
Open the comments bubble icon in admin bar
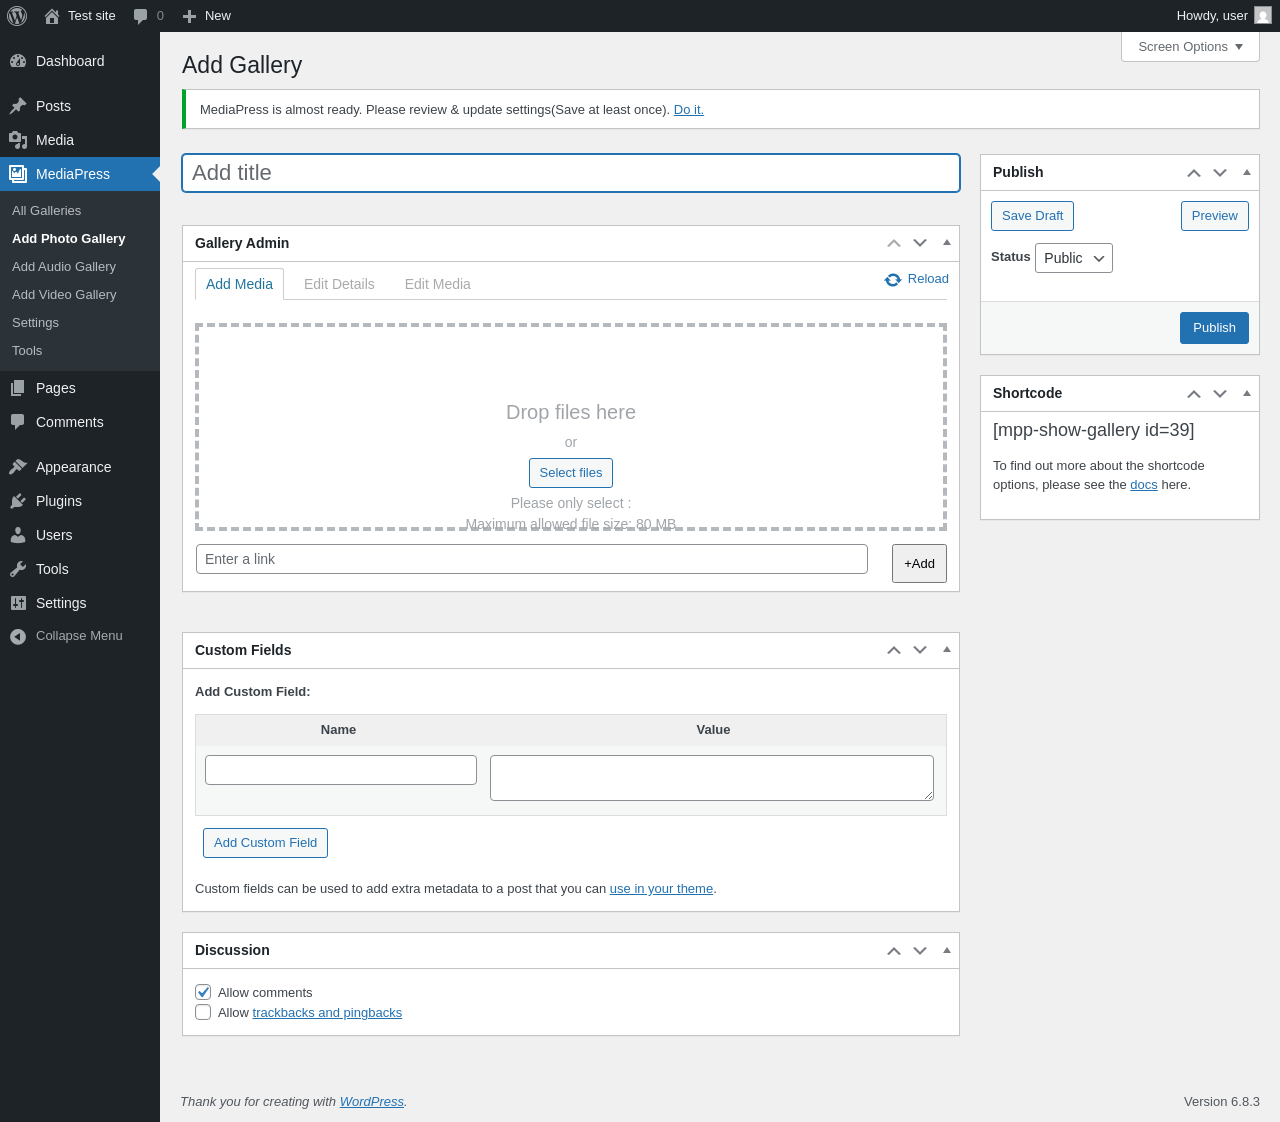pyautogui.click(x=141, y=16)
